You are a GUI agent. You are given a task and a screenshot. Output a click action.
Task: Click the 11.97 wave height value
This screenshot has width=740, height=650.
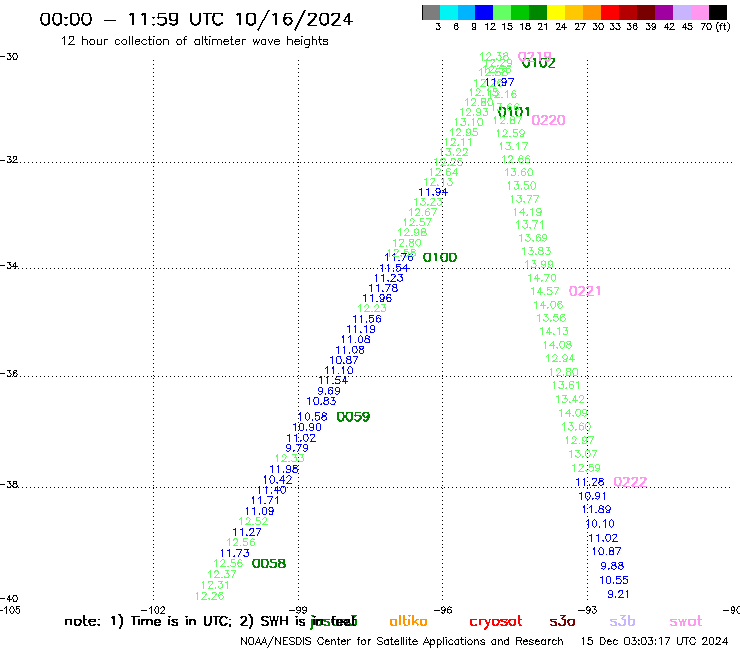click(500, 83)
